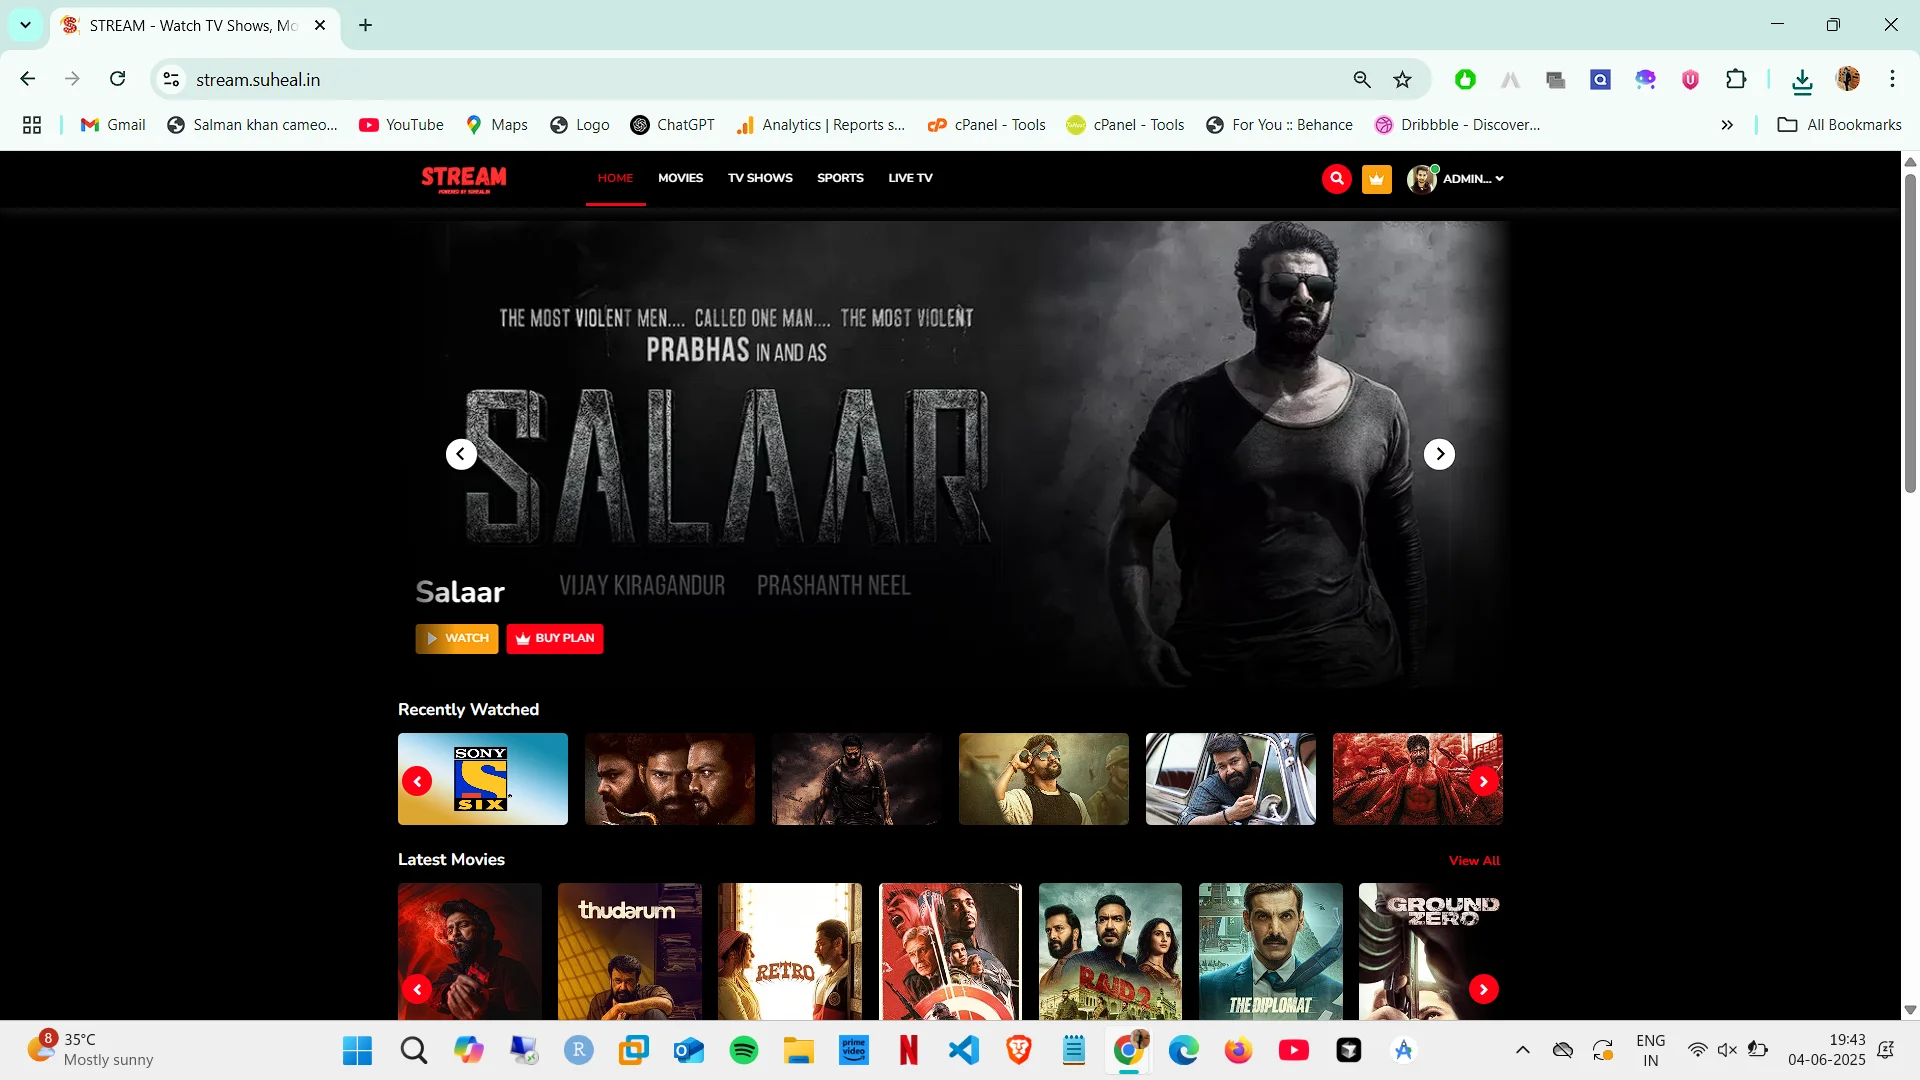Click the red search icon in site header
The height and width of the screenshot is (1080, 1920).
[1337, 179]
